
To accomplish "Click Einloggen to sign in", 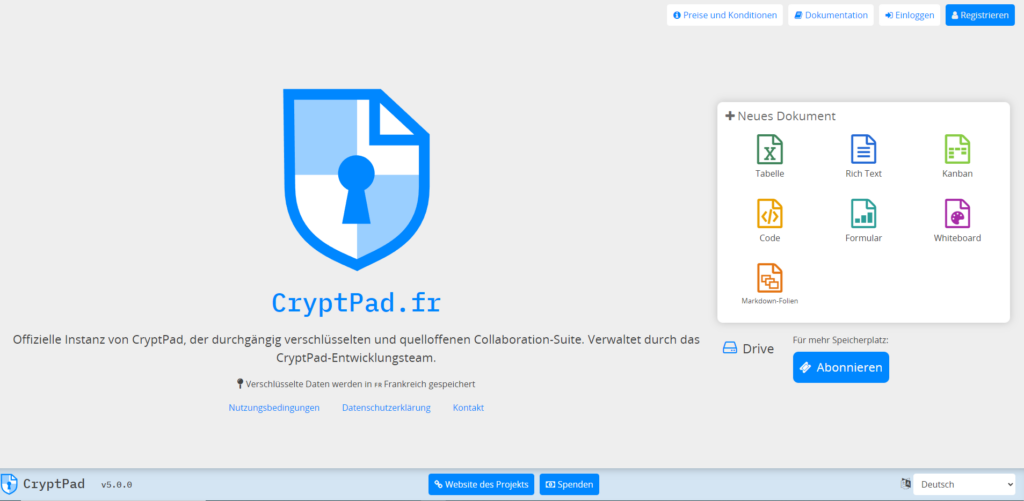I will (x=910, y=15).
